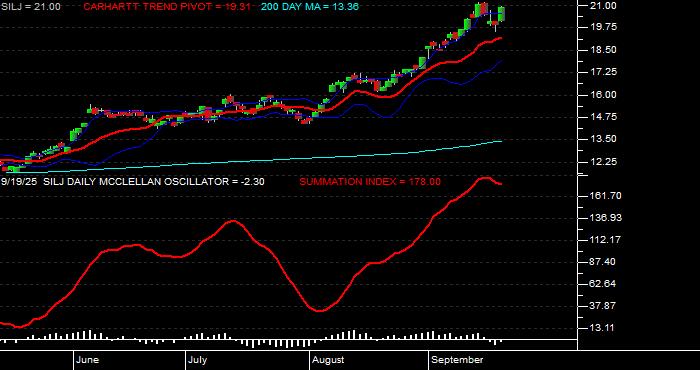700x370 pixels.
Task: Click the SILJ = 21.00 price label
Action: coord(30,7)
